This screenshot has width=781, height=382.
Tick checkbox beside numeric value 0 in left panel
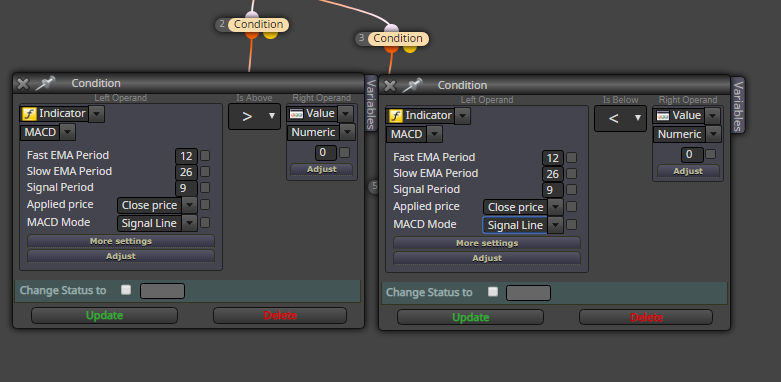pos(344,152)
